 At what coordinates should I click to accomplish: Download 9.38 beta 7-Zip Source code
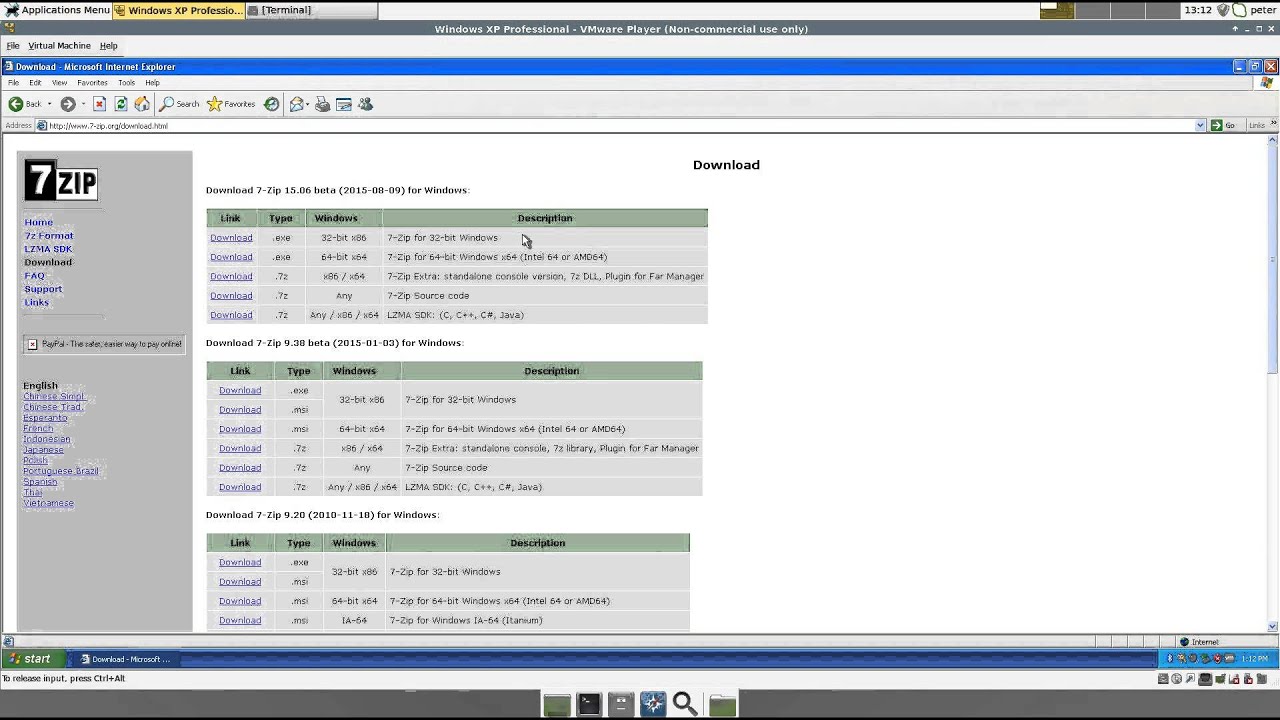pyautogui.click(x=240, y=468)
